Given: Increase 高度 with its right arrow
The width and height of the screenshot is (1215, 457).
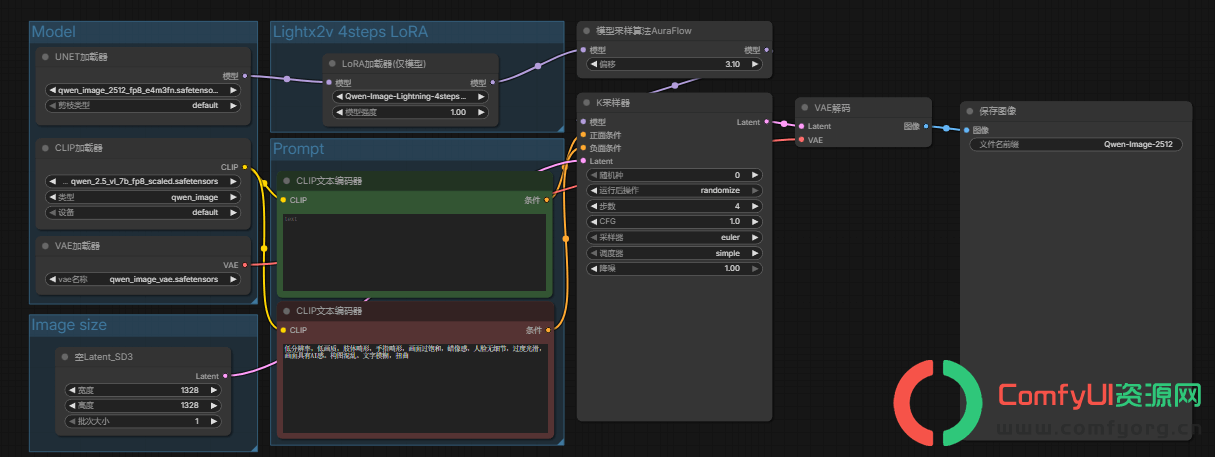Looking at the screenshot, I should click(x=215, y=406).
